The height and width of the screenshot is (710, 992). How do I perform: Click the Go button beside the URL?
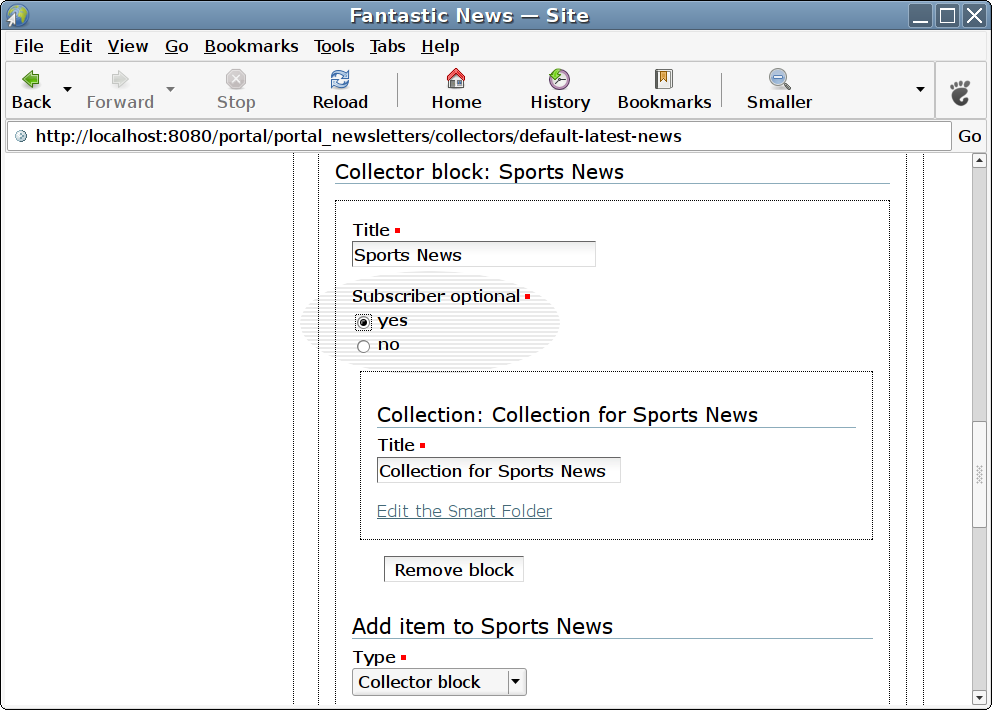coord(970,136)
